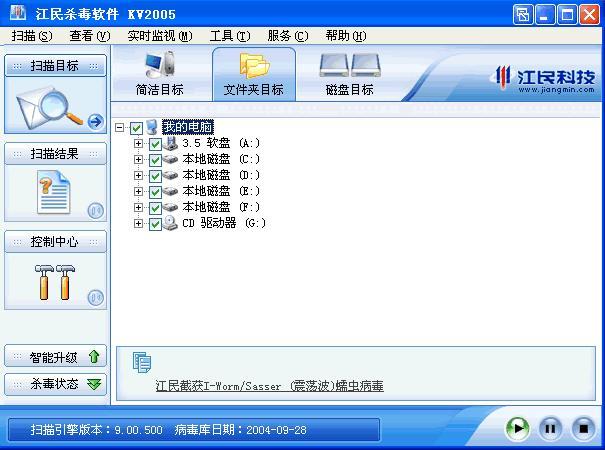Viewport: 605px width, 450px height.
Task: Click the 扫描引擎版本：9.00.500 status text
Action: (x=96, y=430)
